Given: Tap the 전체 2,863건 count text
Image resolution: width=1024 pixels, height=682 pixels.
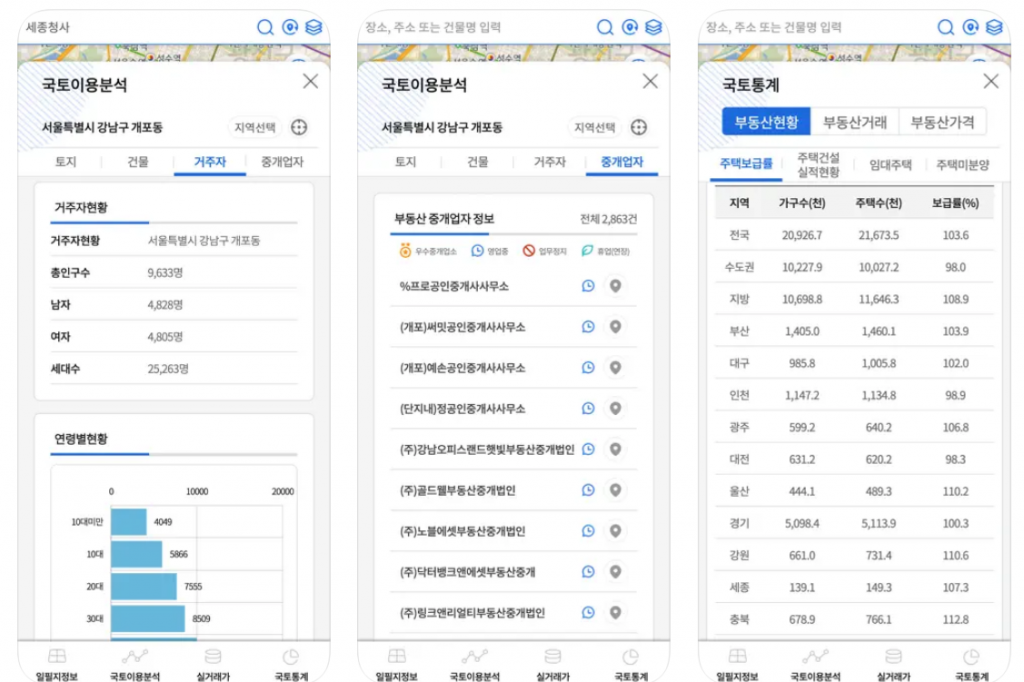Looking at the screenshot, I should tap(609, 219).
